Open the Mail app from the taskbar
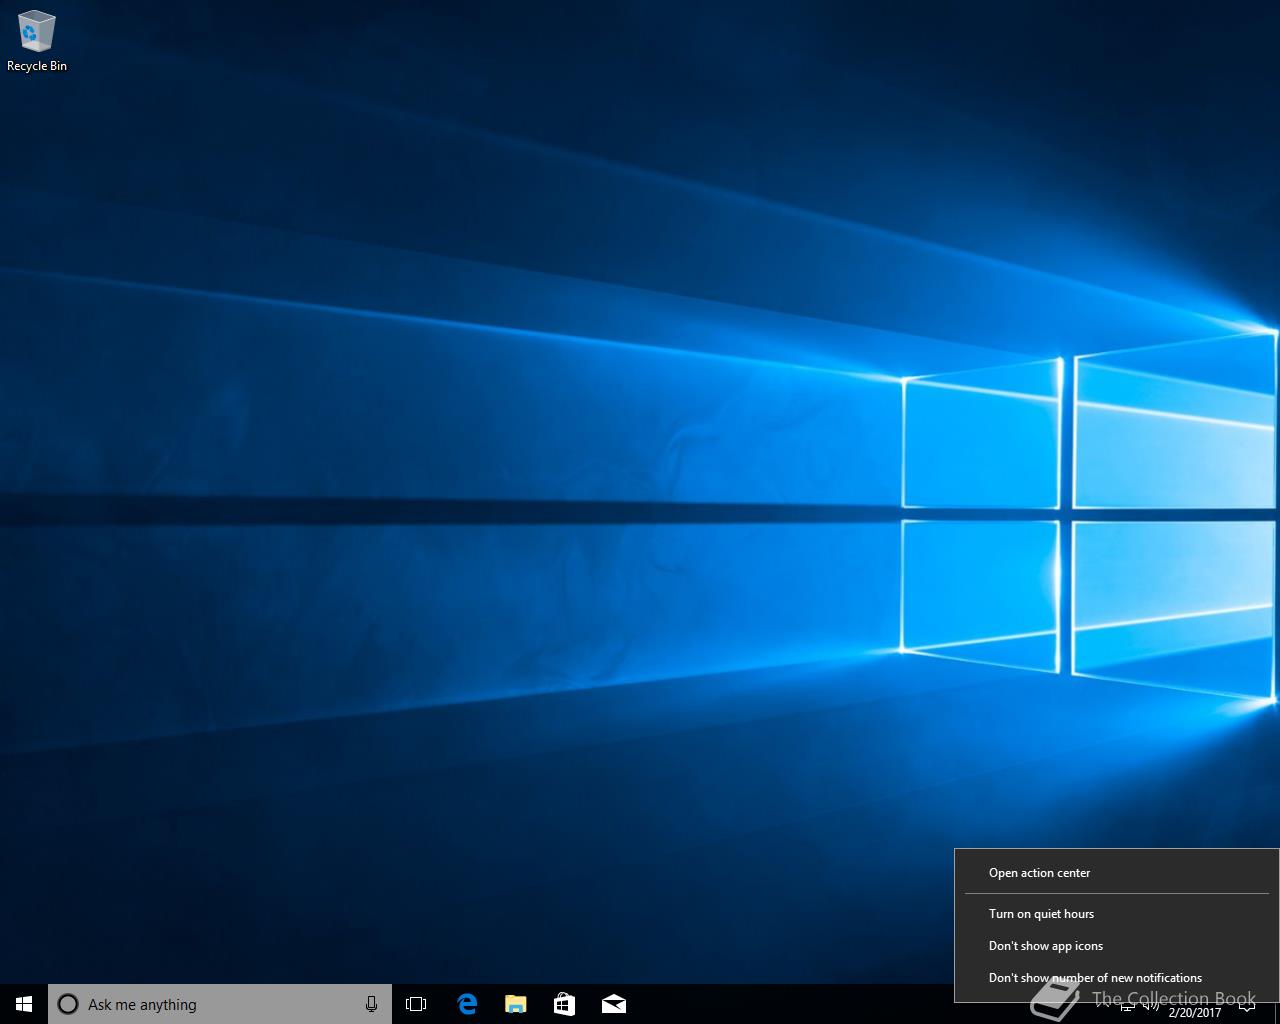Image resolution: width=1280 pixels, height=1024 pixels. coord(613,1004)
